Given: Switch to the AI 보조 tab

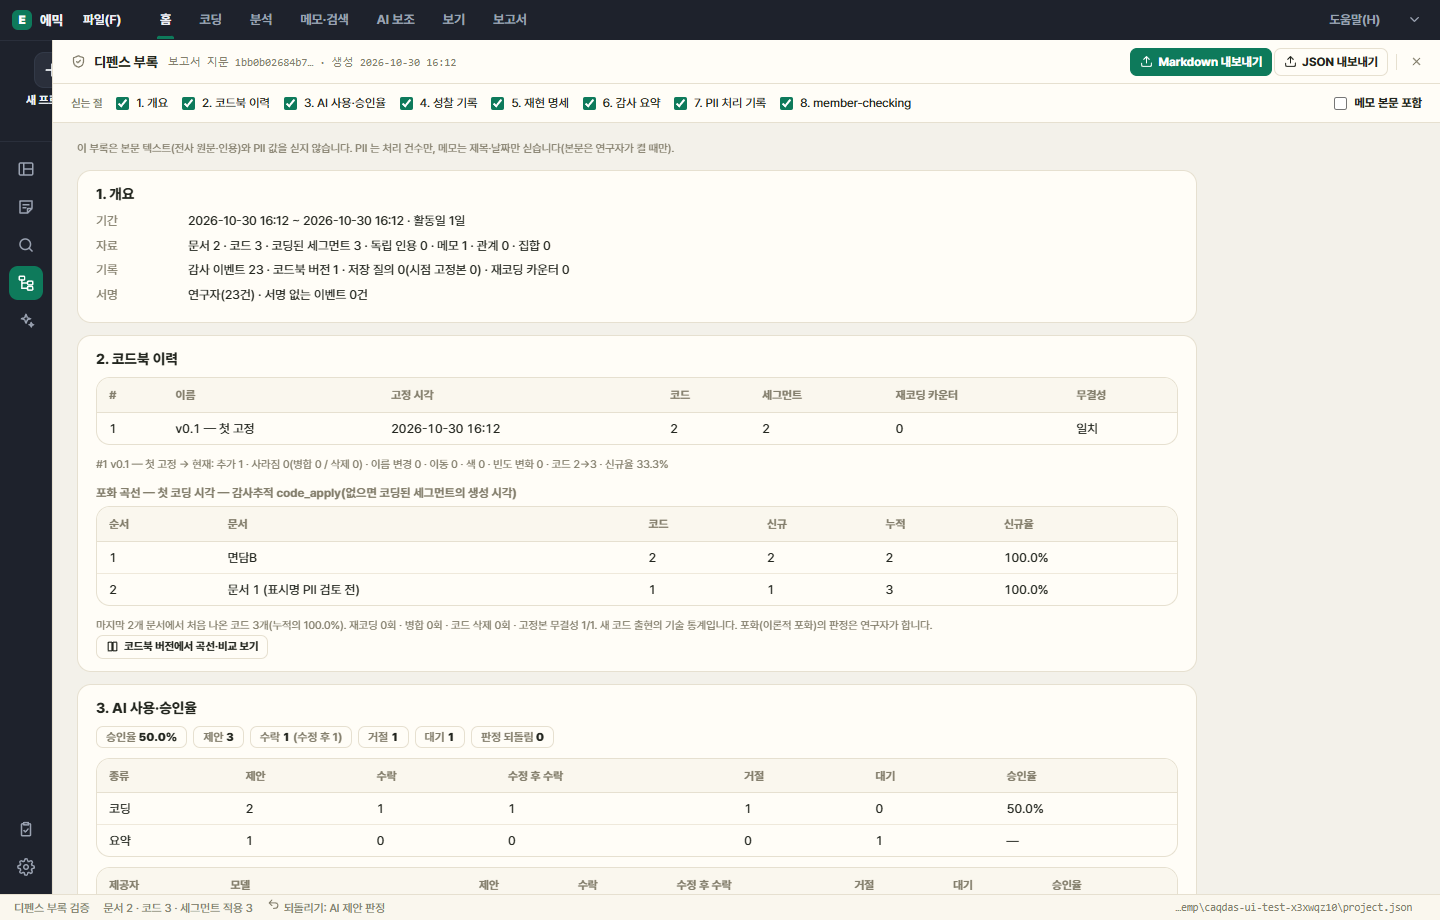Looking at the screenshot, I should (395, 20).
